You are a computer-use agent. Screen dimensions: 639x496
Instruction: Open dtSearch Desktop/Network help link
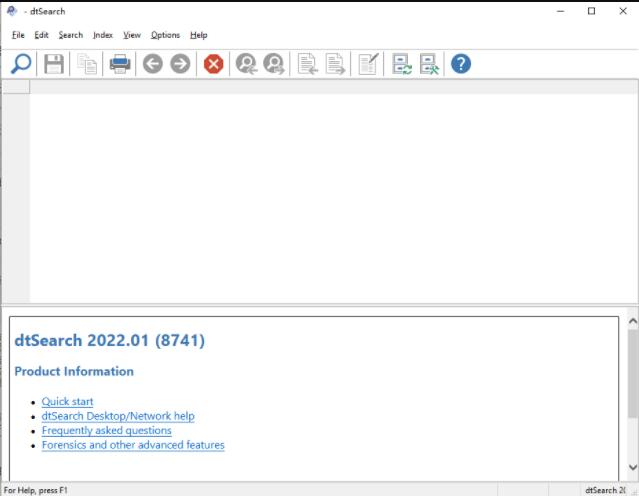point(118,416)
